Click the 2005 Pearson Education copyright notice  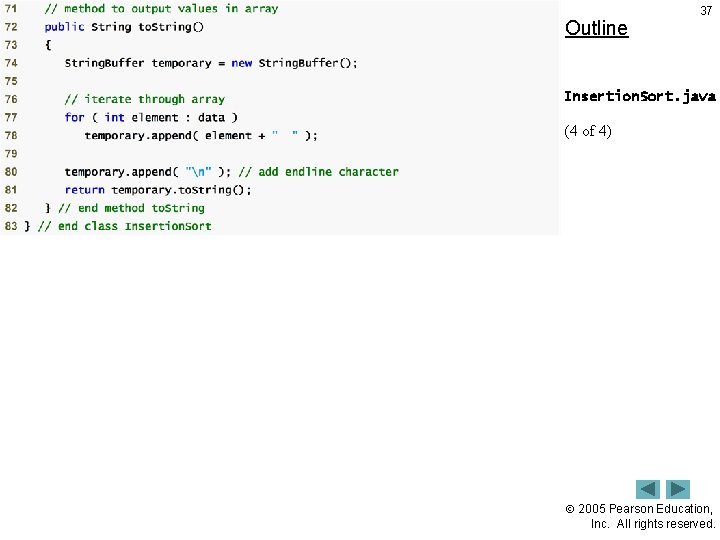click(x=641, y=516)
